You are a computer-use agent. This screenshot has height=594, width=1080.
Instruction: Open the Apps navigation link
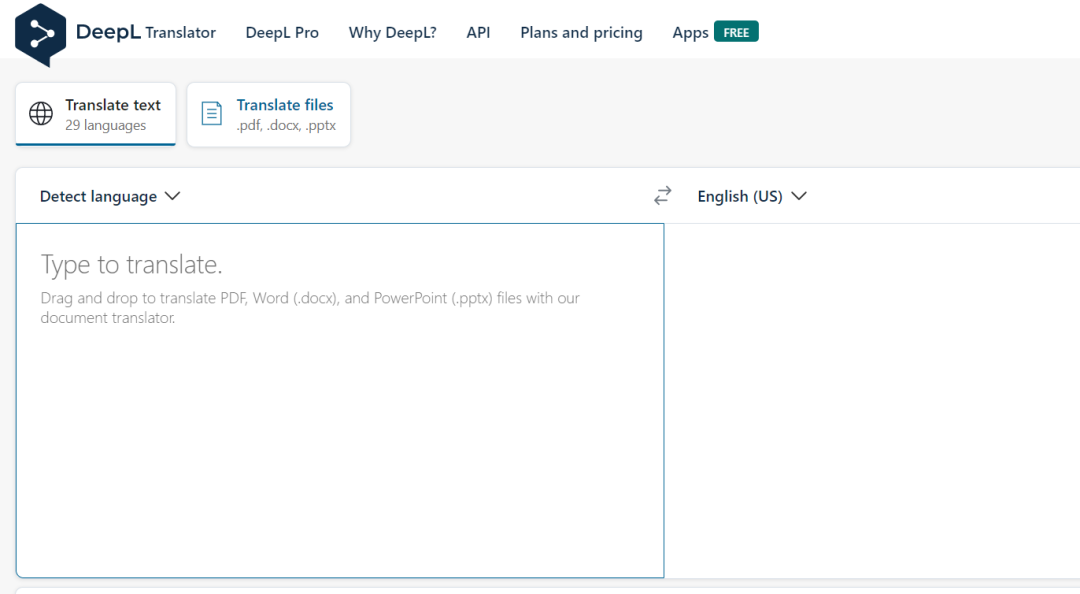690,32
